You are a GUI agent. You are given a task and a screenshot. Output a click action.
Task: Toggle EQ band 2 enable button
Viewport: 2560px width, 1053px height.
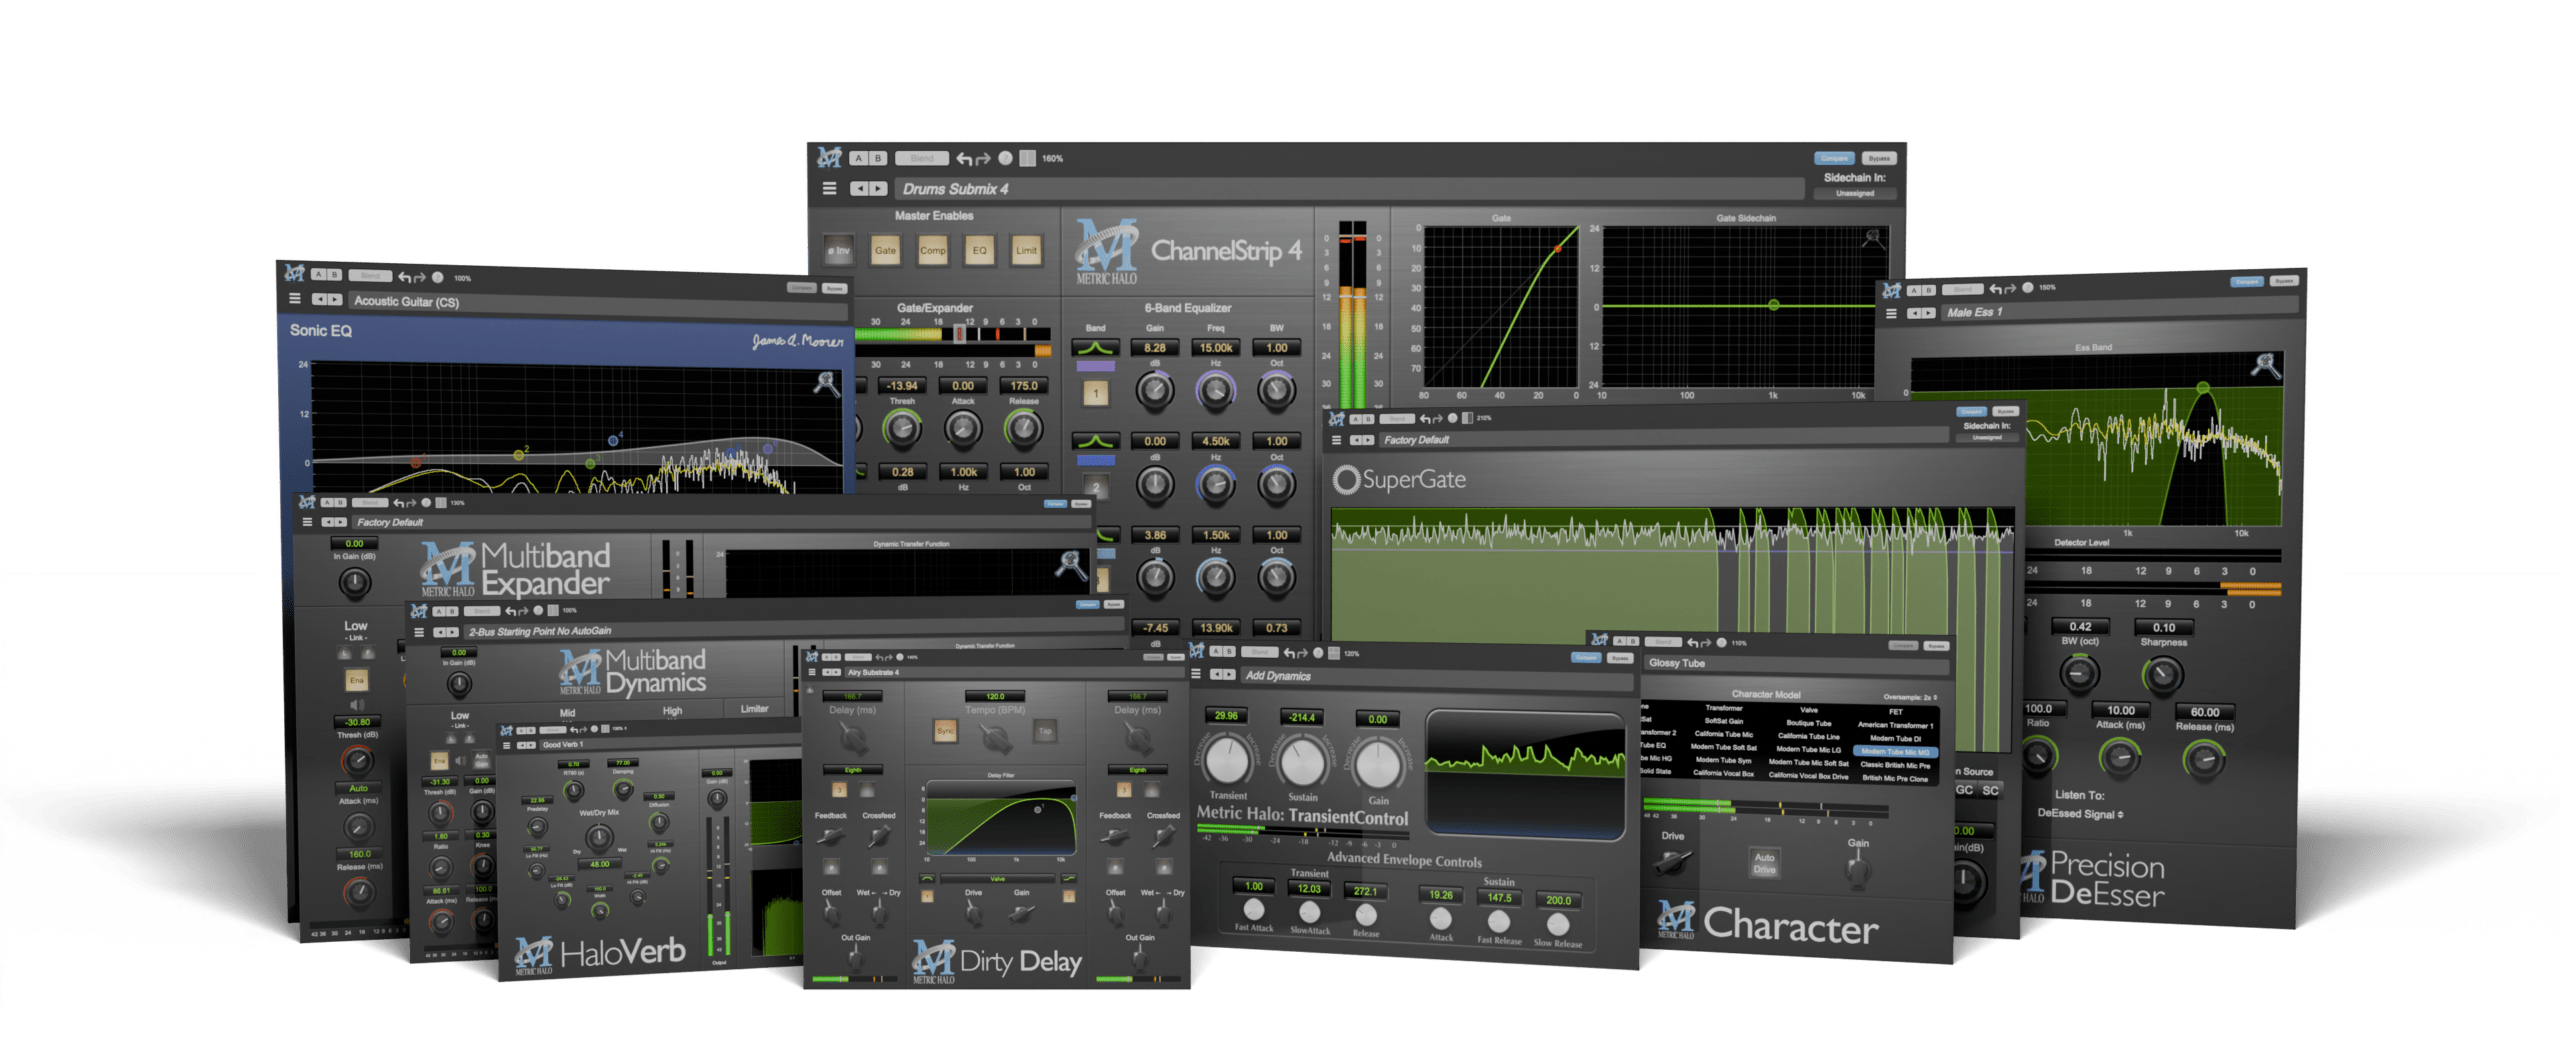1095,488
